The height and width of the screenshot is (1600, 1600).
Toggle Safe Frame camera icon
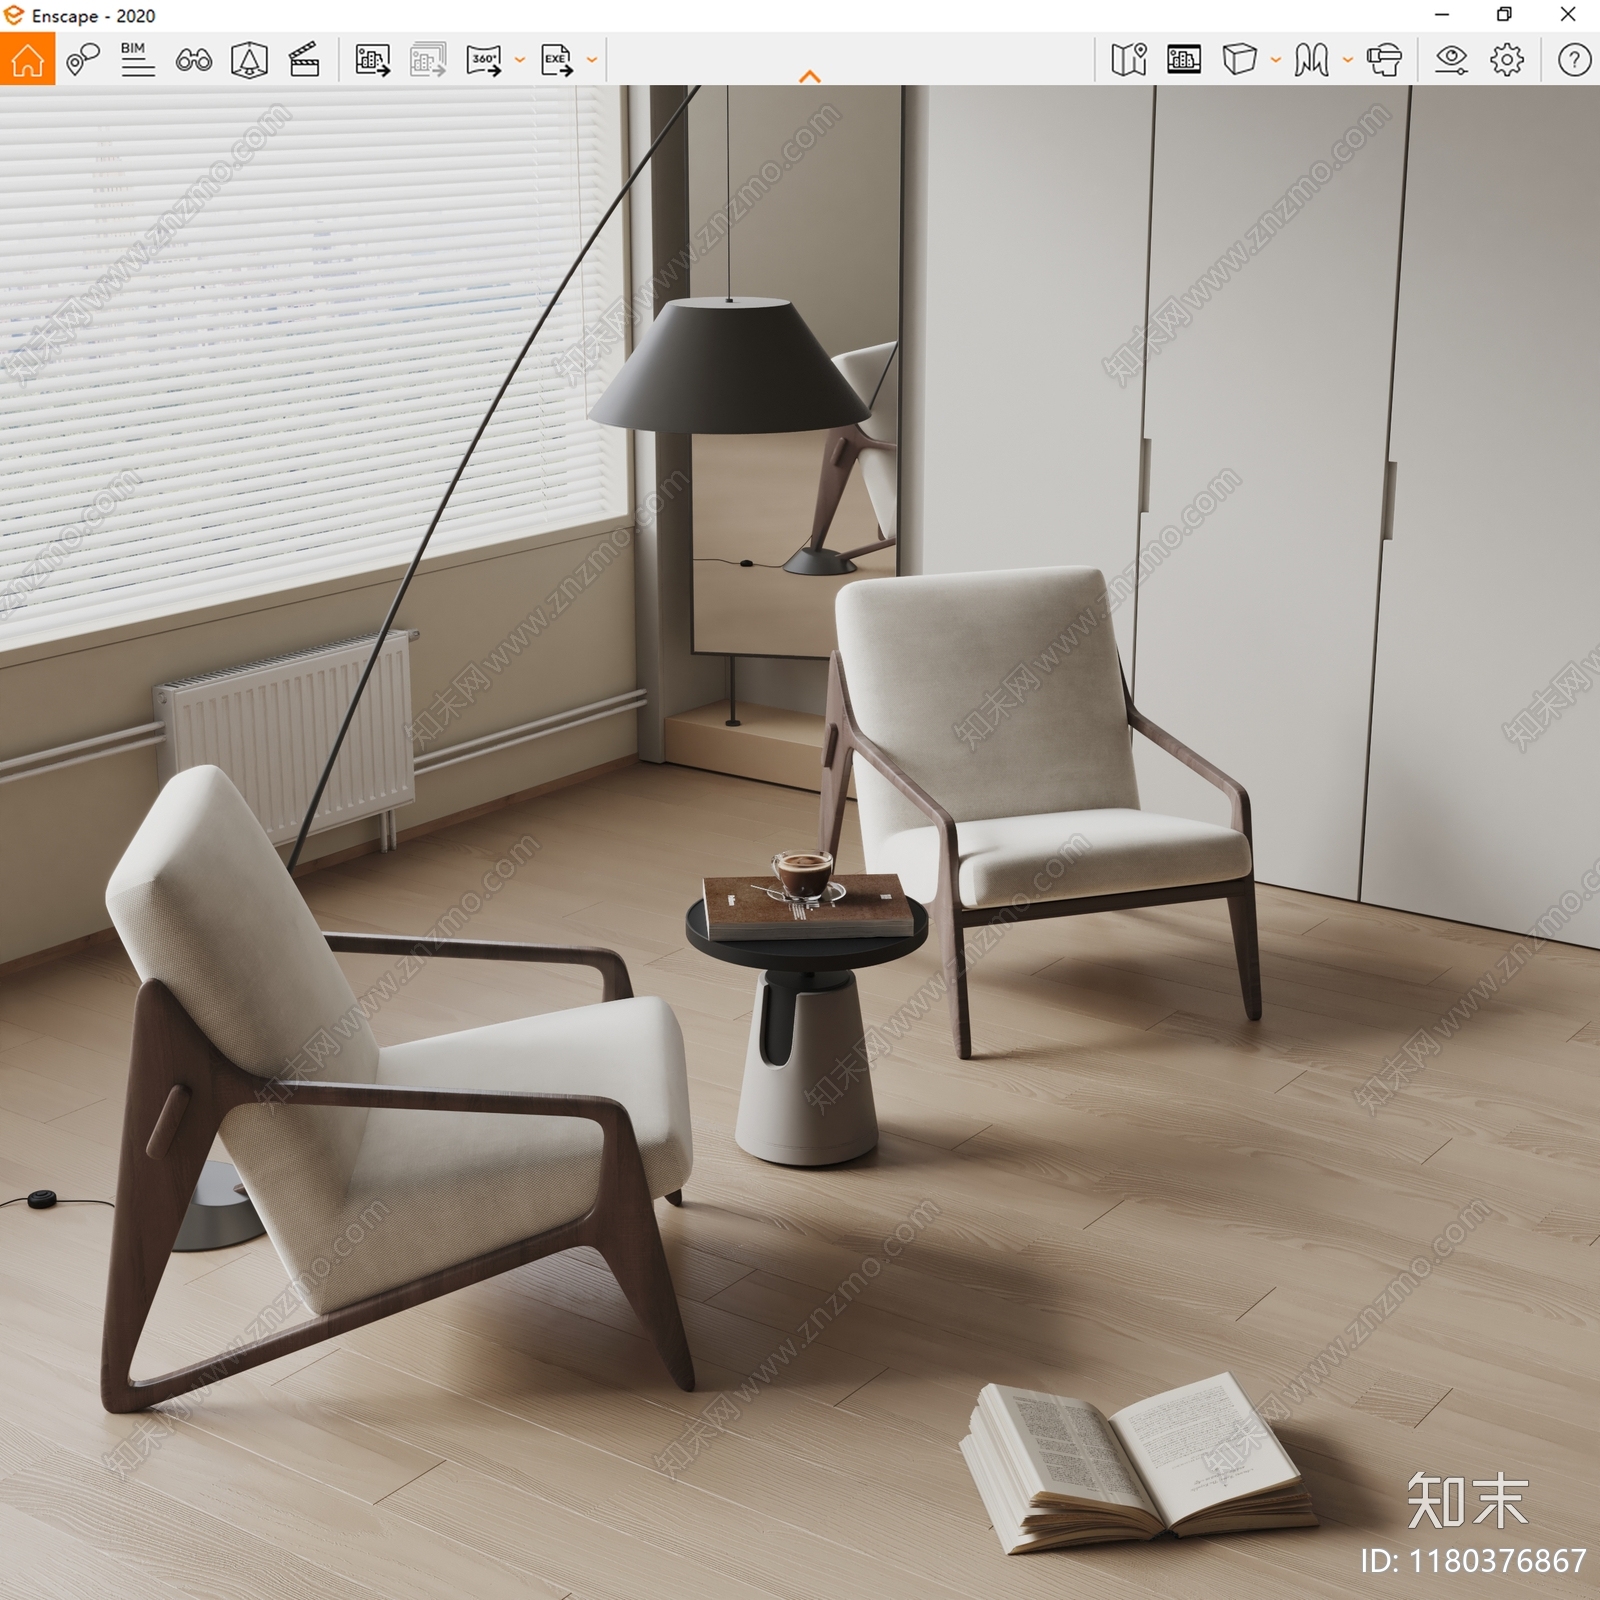click(249, 60)
